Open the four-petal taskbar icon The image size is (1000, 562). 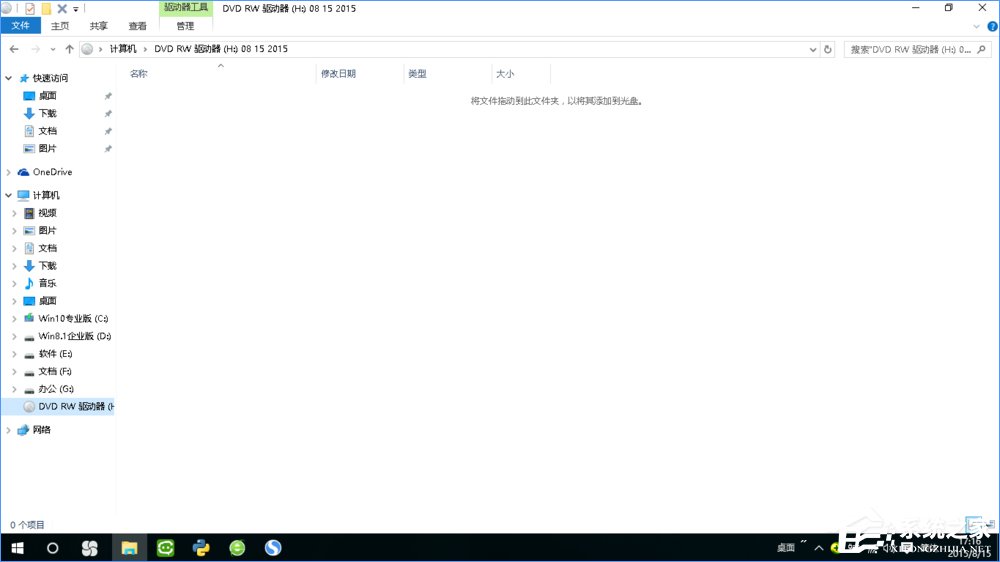90,548
